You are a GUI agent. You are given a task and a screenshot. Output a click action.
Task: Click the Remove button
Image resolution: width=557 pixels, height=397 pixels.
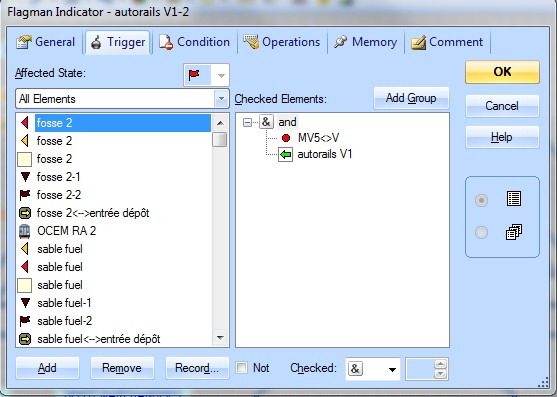(122, 368)
